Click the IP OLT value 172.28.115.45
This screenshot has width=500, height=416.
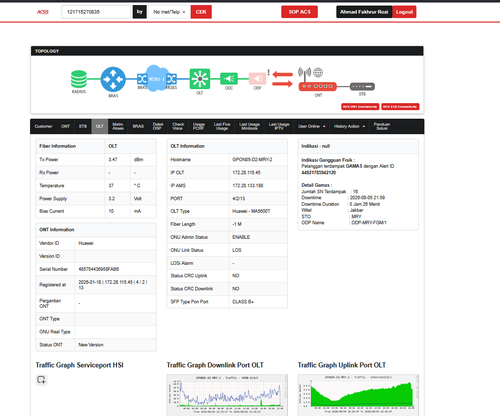[x=246, y=173]
